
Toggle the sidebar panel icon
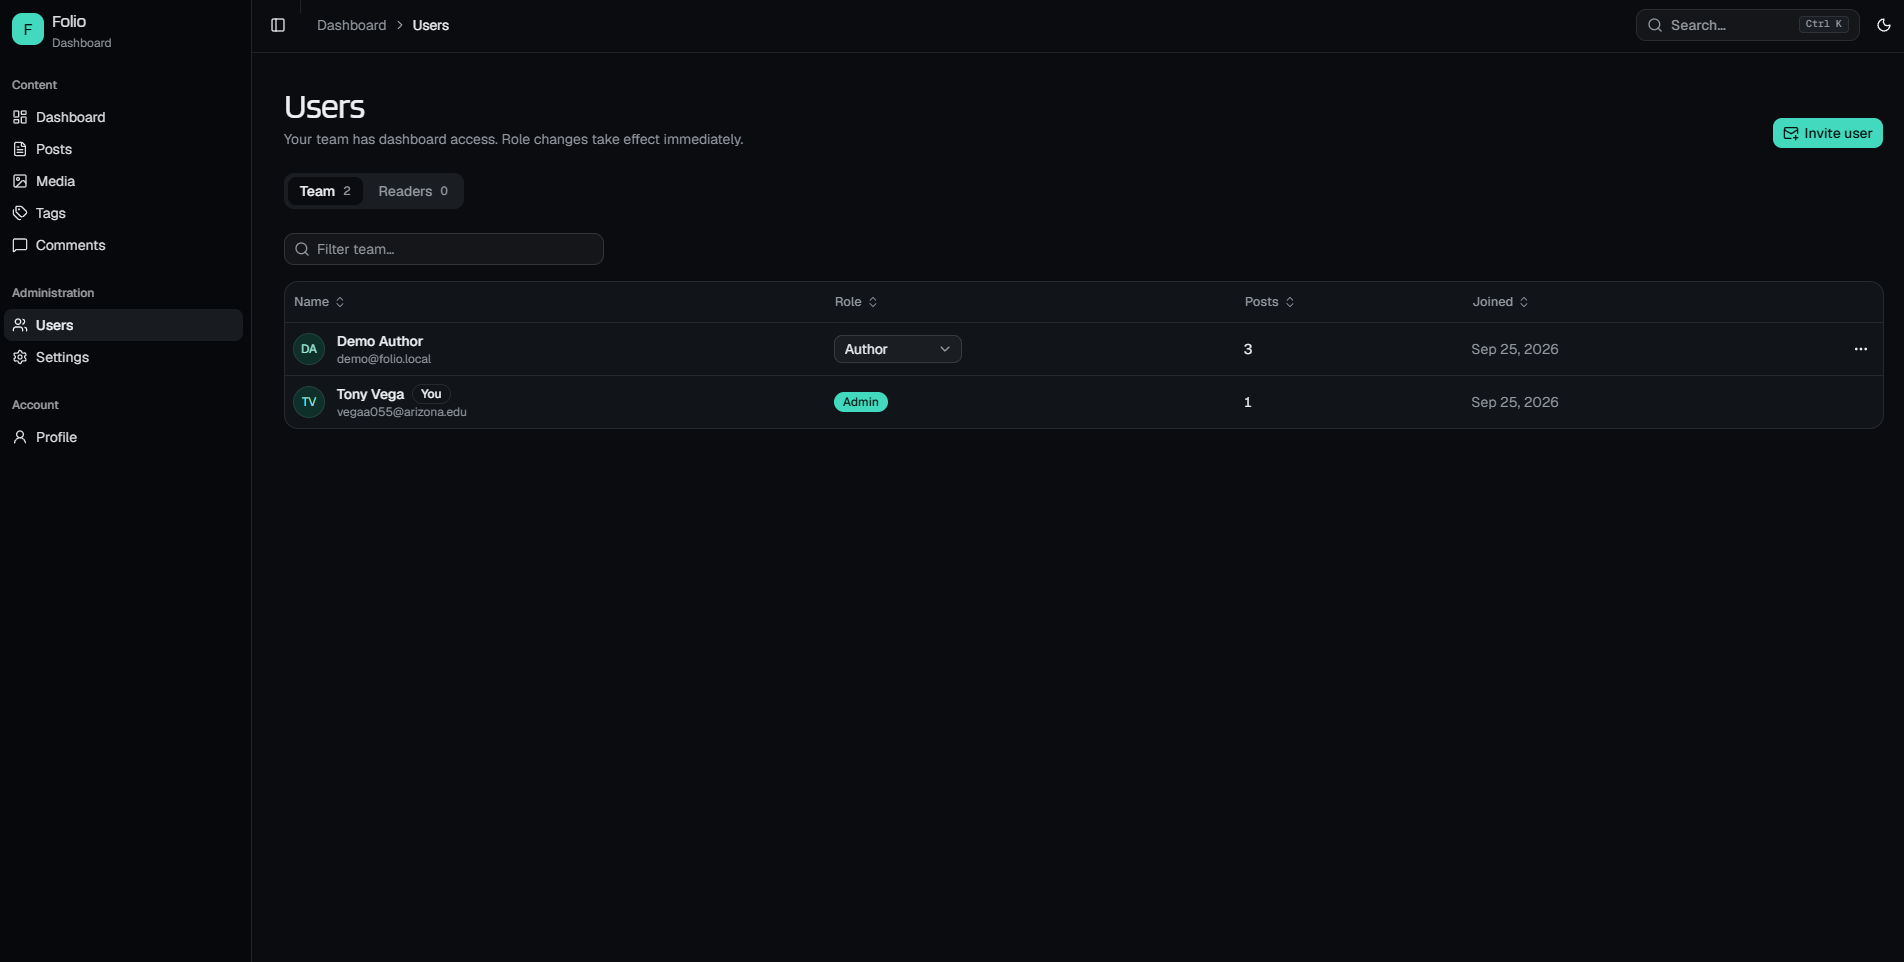[x=278, y=25]
